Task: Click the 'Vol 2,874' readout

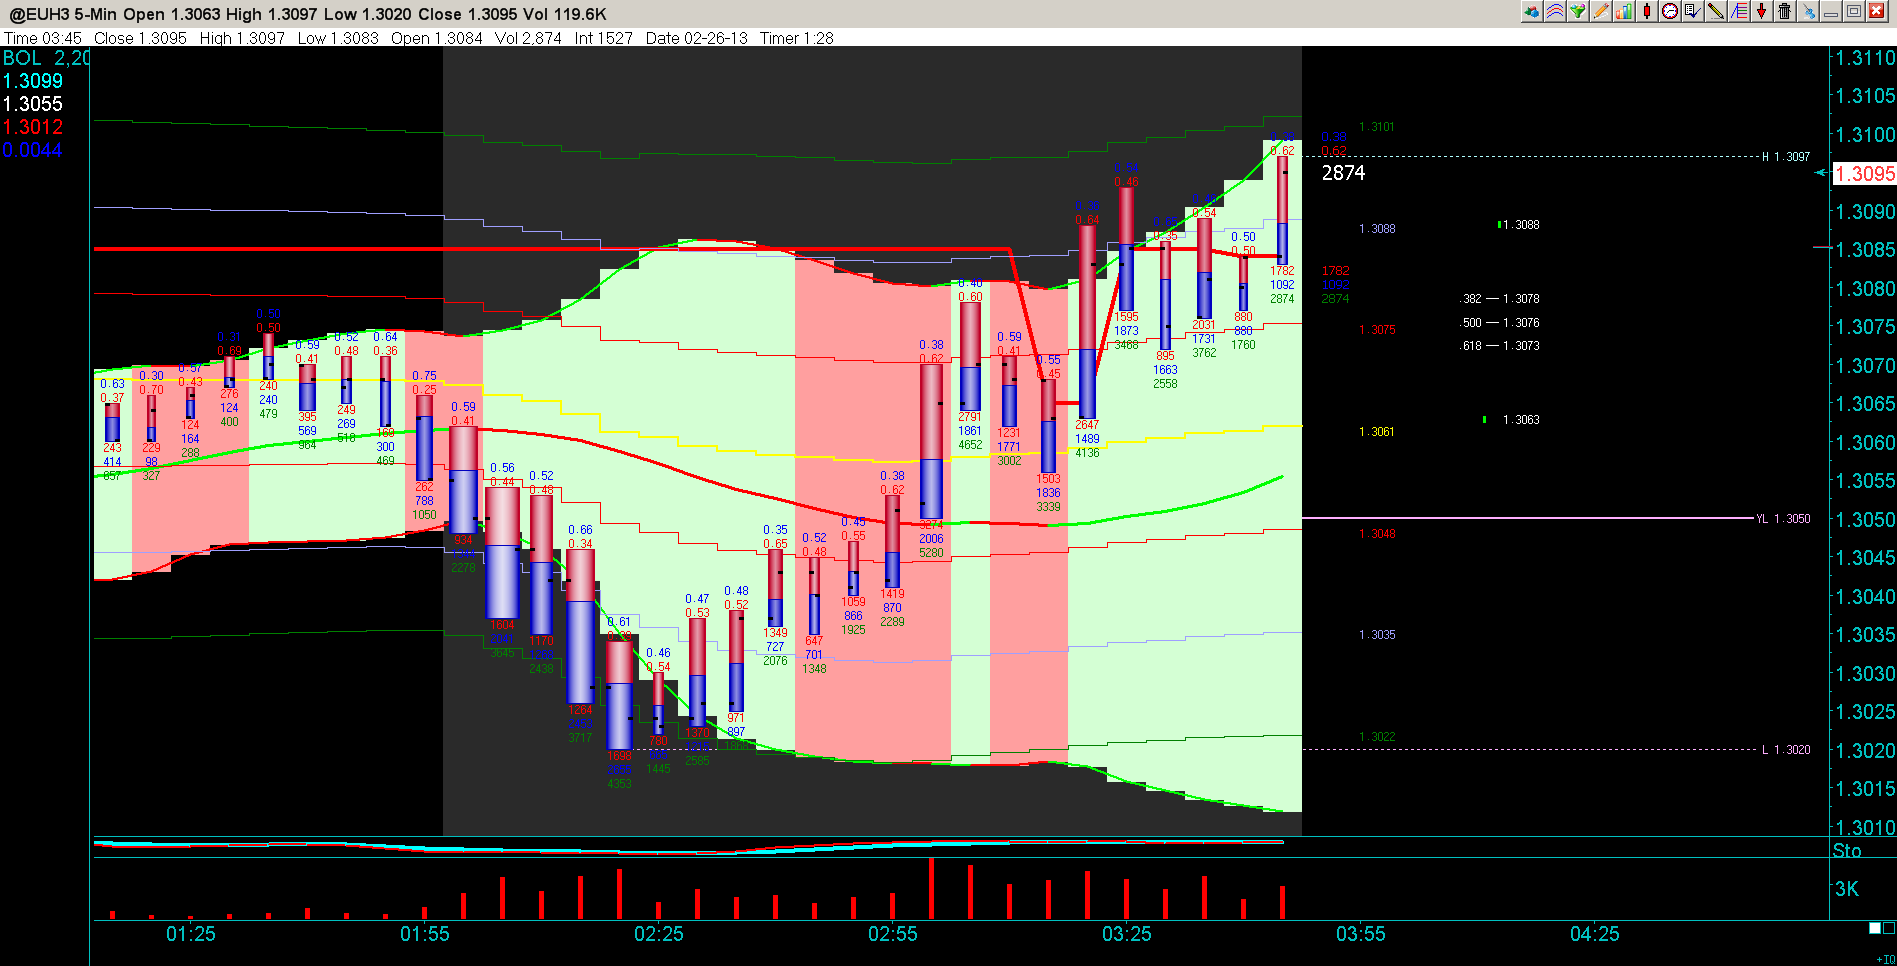Action: (x=528, y=38)
